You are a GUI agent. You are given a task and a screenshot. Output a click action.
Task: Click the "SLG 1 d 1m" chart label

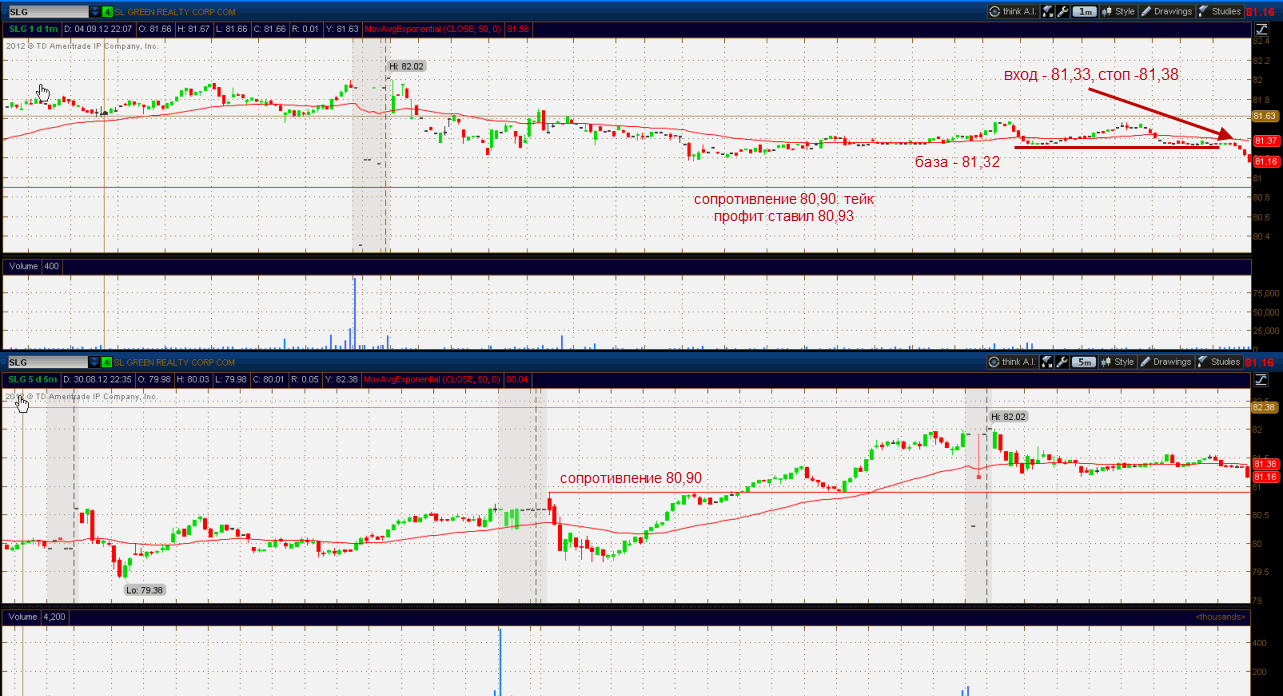[x=32, y=29]
